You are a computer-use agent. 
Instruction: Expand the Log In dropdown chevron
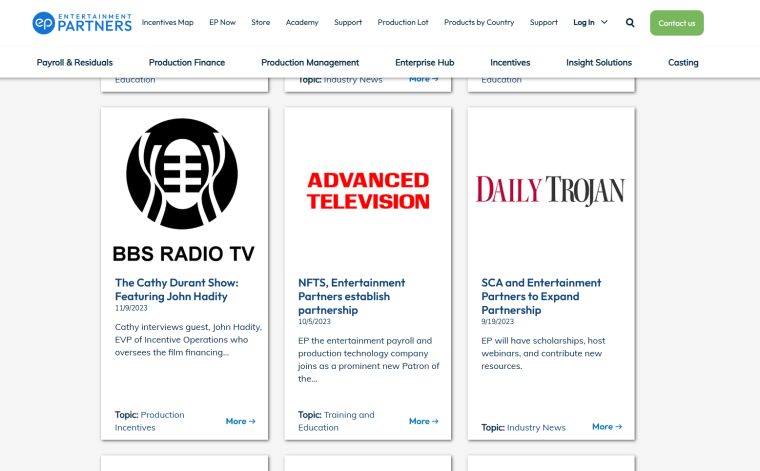click(604, 22)
